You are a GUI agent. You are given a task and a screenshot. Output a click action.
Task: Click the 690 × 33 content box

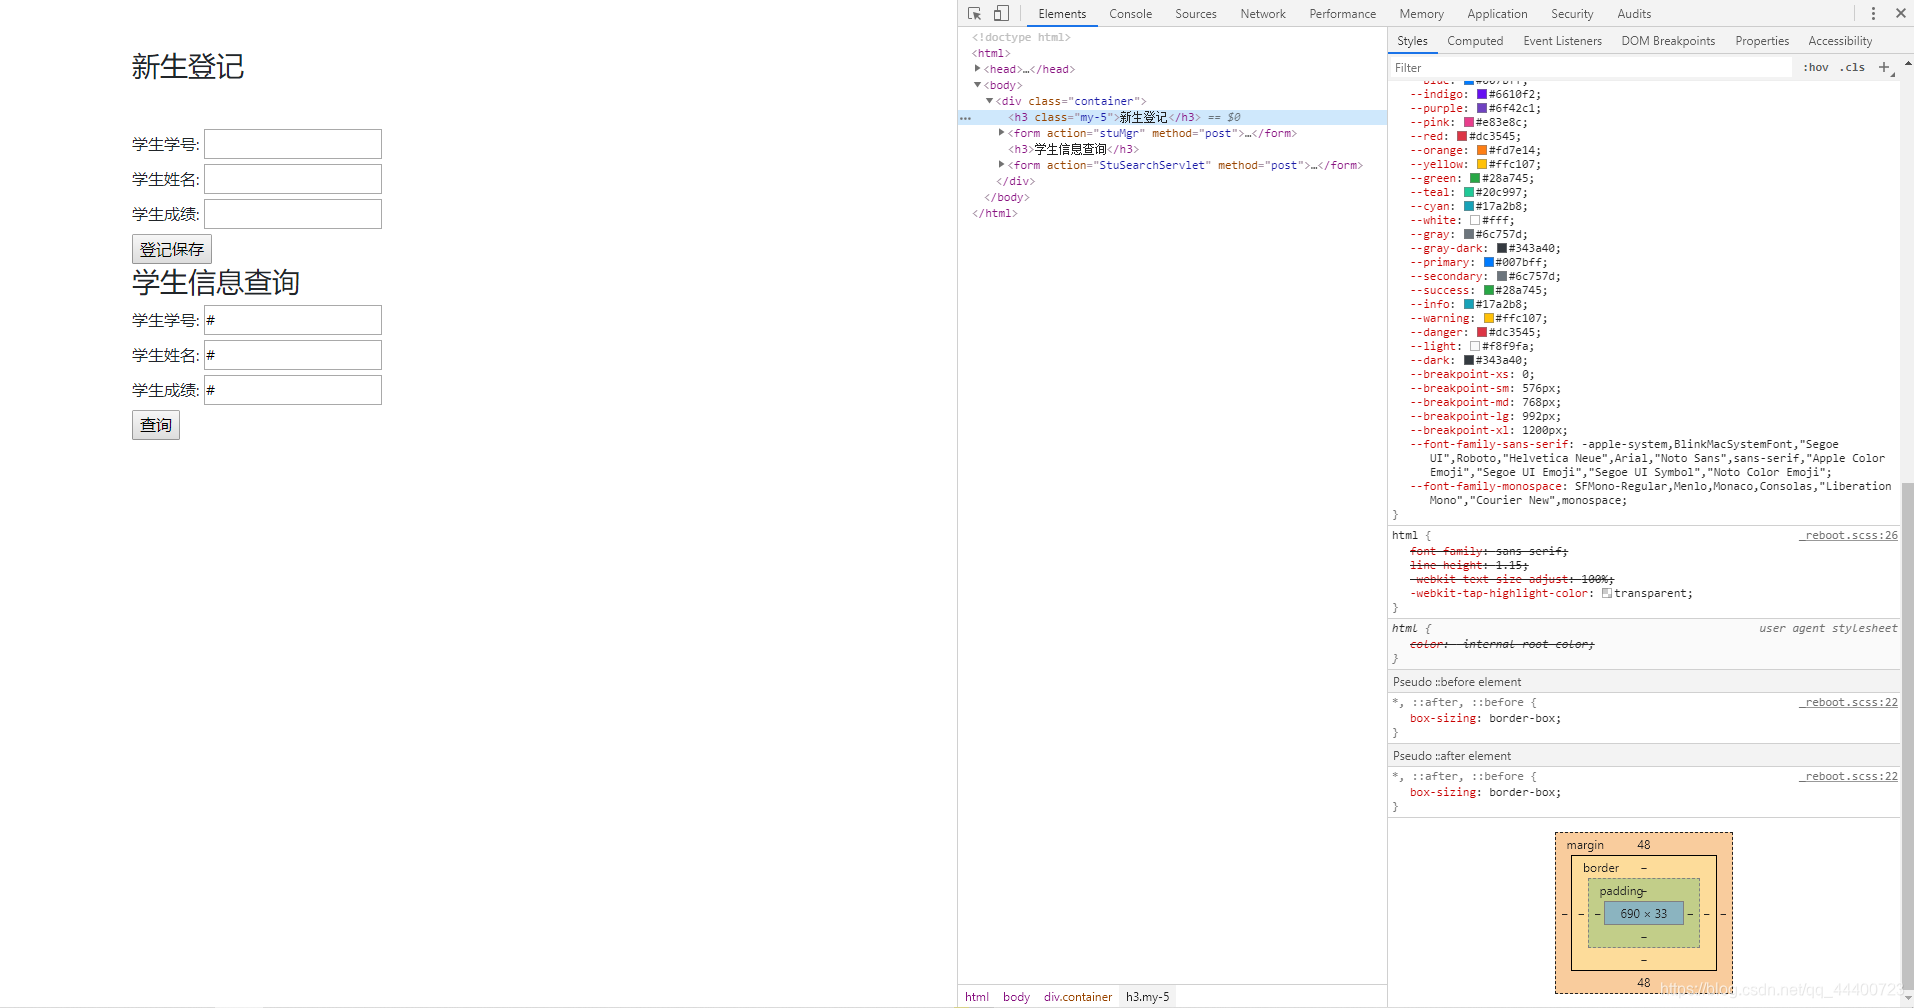pyautogui.click(x=1644, y=913)
